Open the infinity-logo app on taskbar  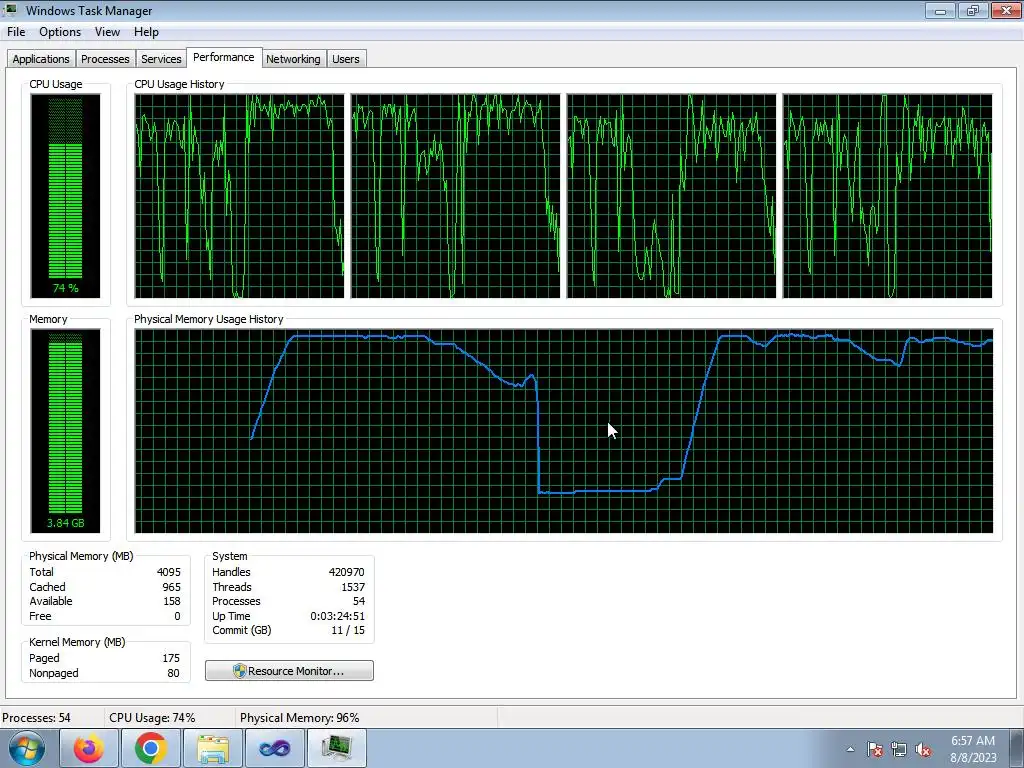(275, 748)
